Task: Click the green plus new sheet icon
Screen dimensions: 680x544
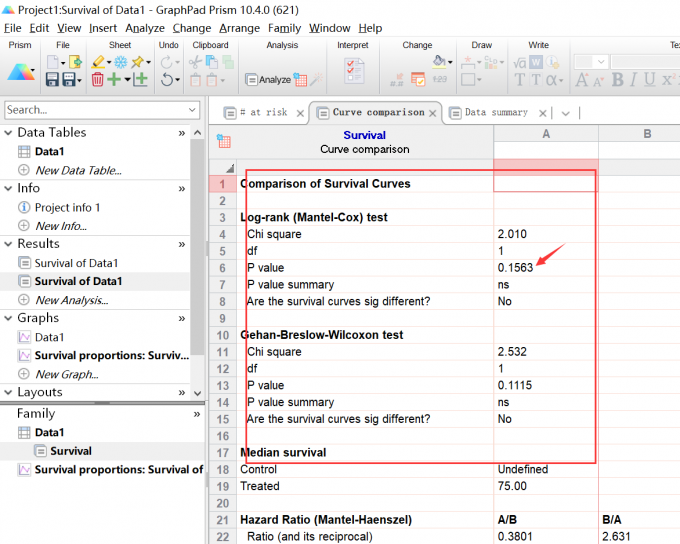Action: coord(114,79)
